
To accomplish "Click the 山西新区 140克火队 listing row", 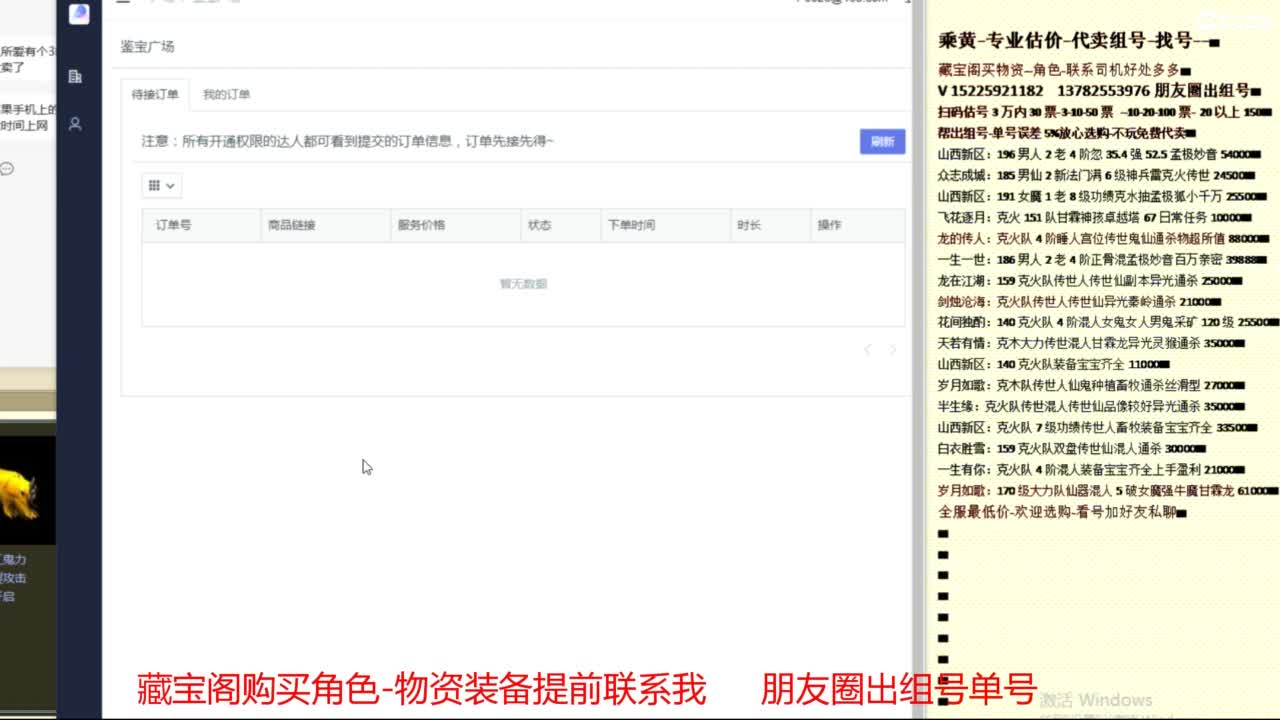I will click(1054, 365).
